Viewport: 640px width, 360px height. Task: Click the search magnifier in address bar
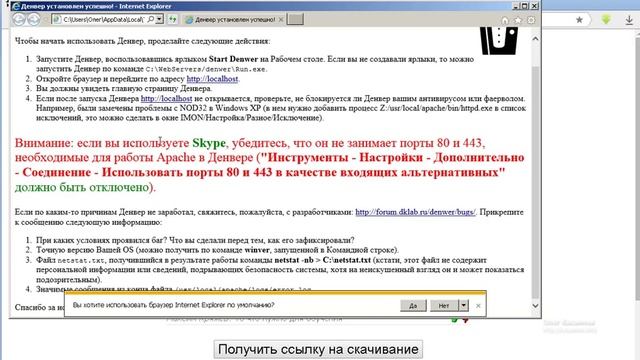(x=151, y=19)
